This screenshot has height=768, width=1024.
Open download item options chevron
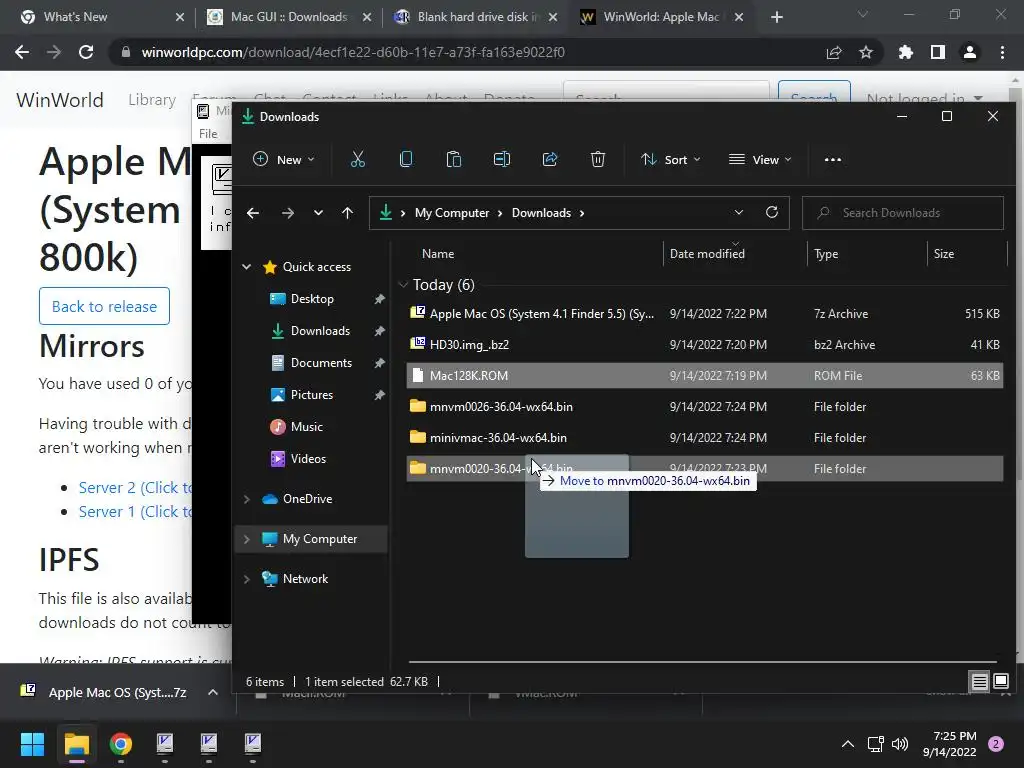click(213, 692)
